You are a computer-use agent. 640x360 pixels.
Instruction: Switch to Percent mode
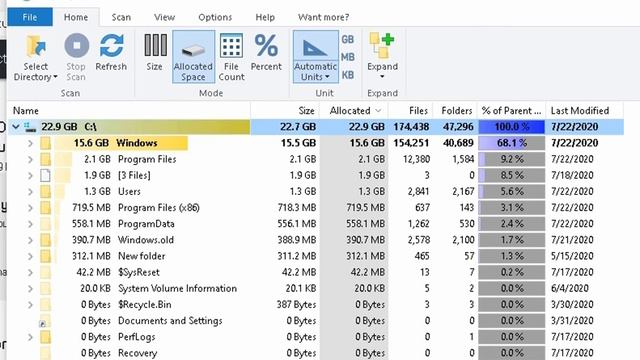pyautogui.click(x=266, y=53)
